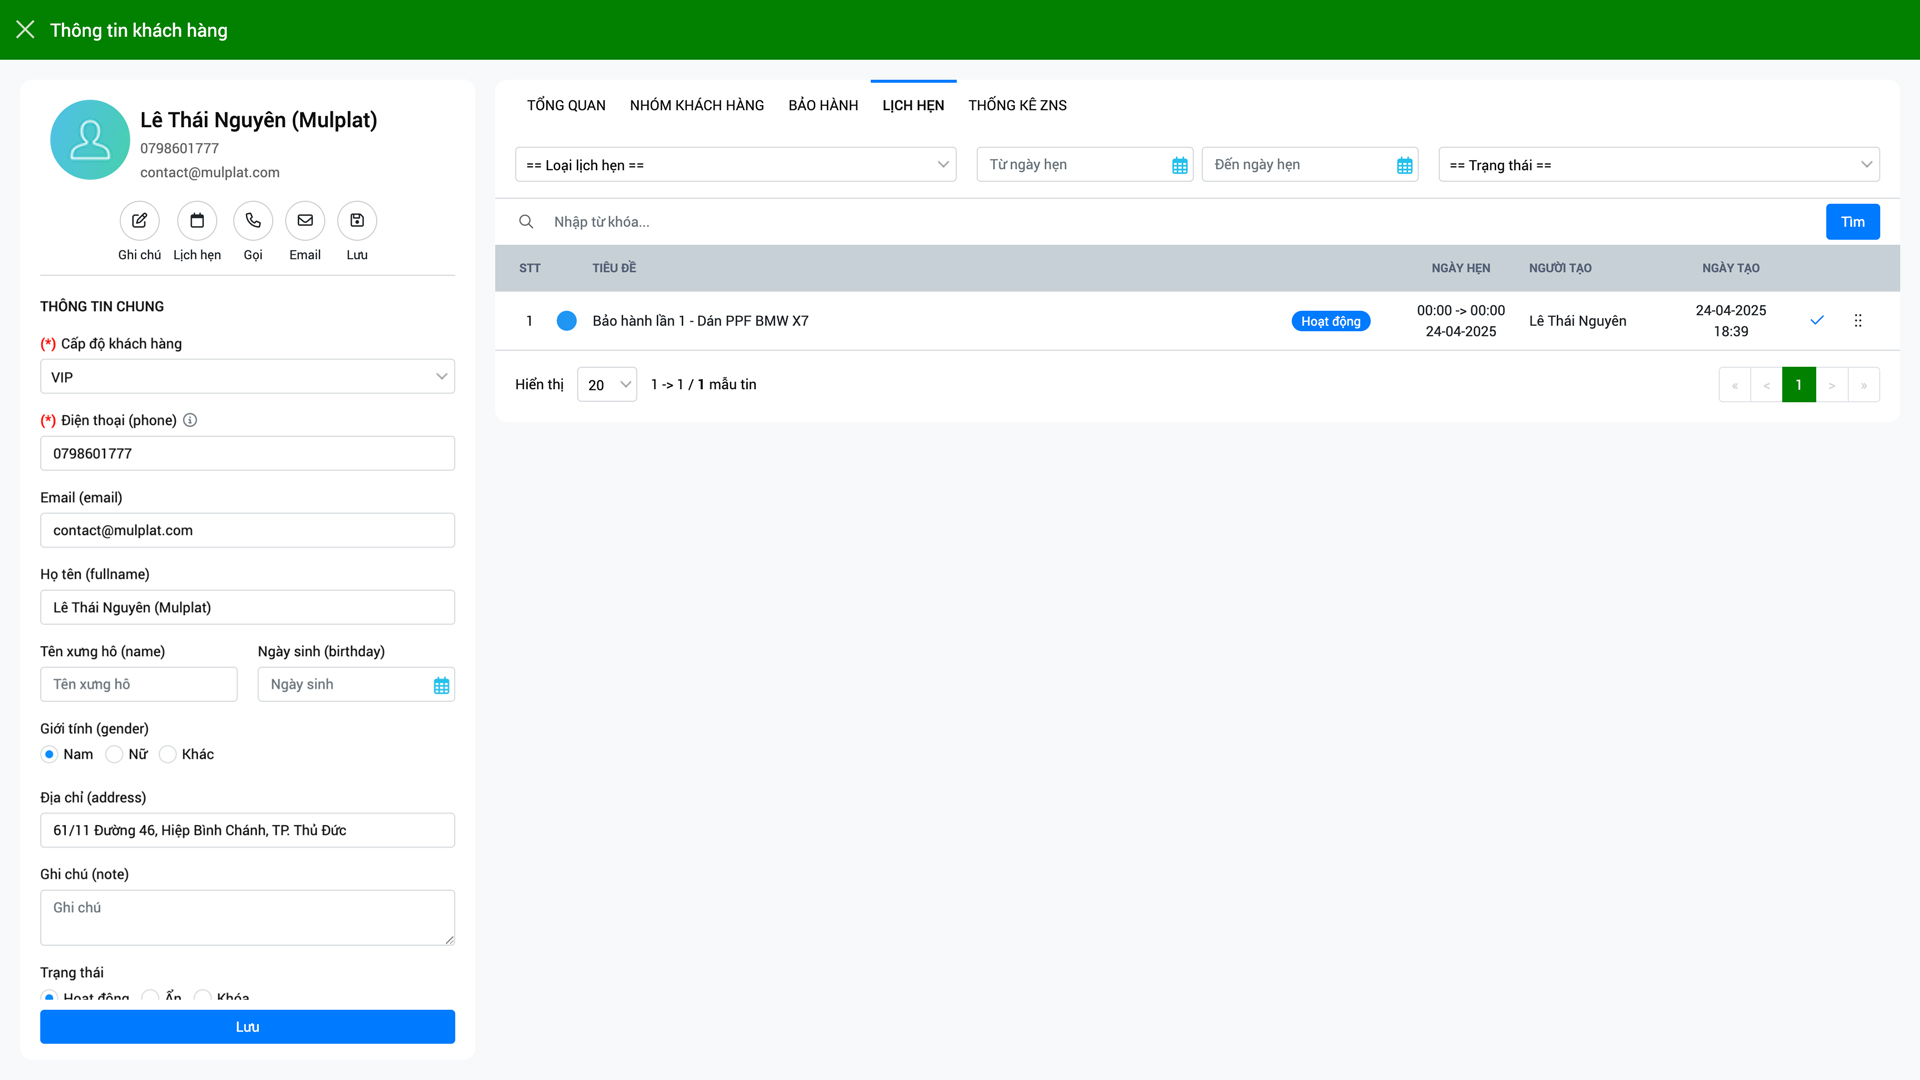Expand the Cấp độ khách hàng VIP dropdown
Image resolution: width=1920 pixels, height=1080 pixels.
coord(247,377)
